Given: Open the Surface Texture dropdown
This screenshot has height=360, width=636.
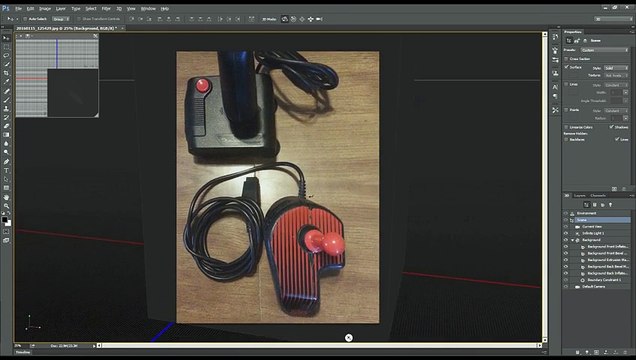Looking at the screenshot, I should [616, 75].
